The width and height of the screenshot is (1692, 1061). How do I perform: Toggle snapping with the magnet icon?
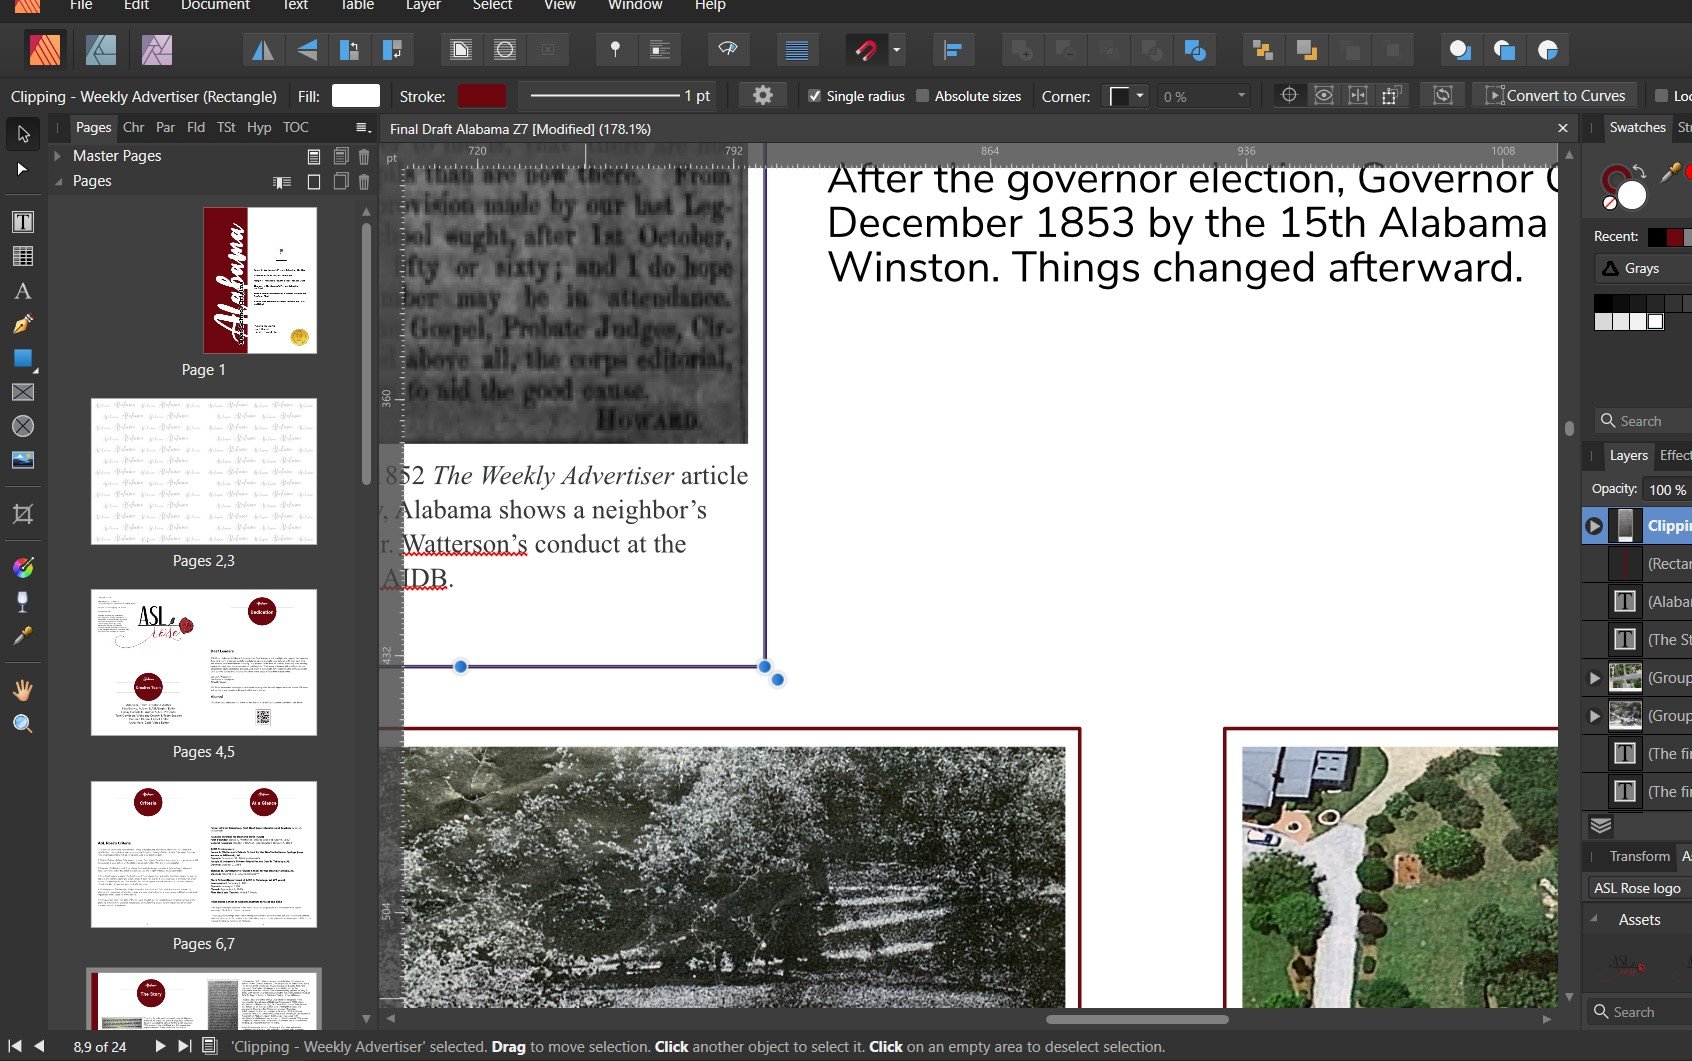tap(868, 49)
